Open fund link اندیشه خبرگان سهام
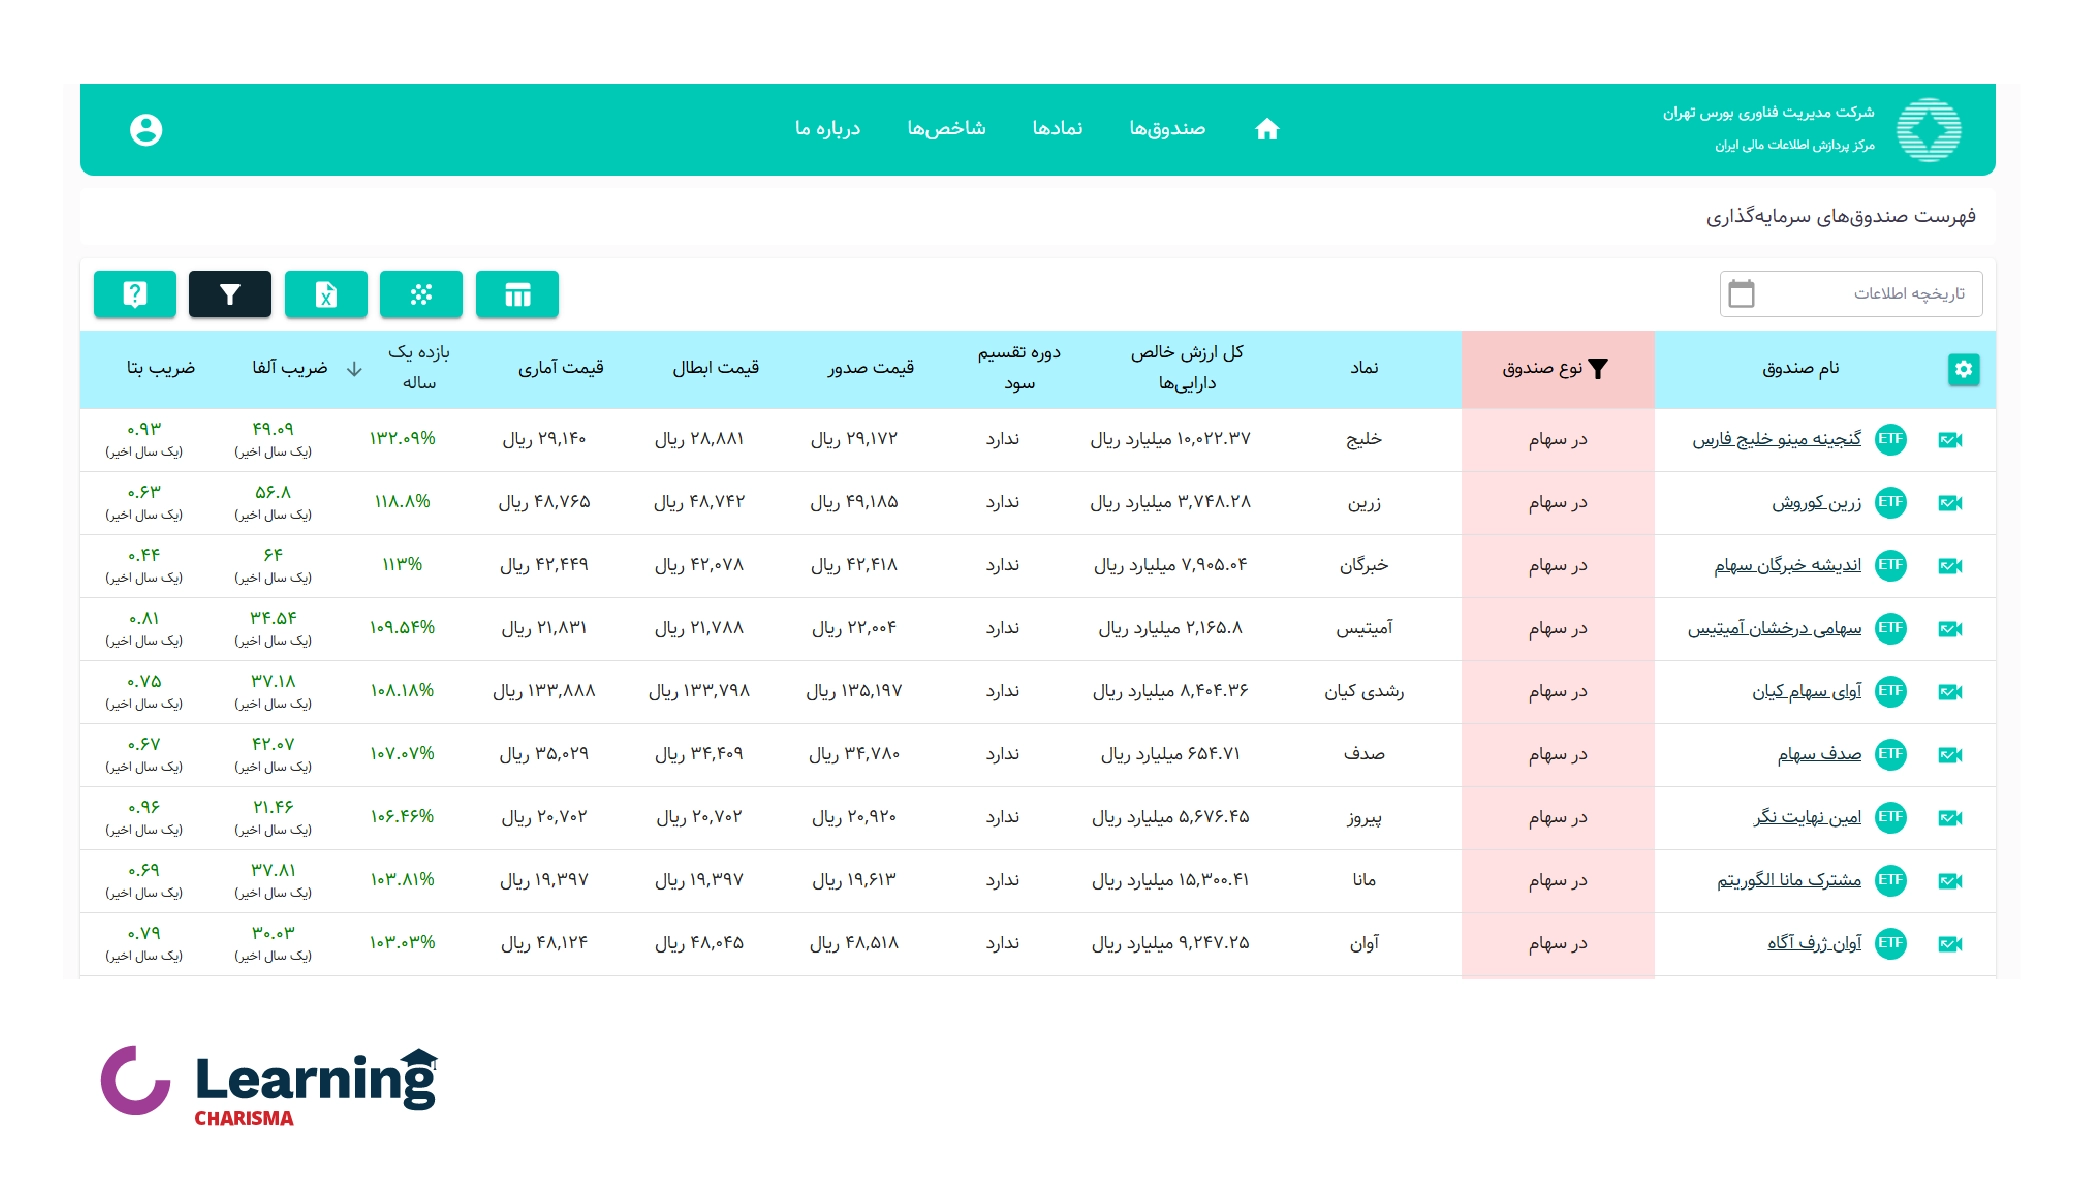 pyautogui.click(x=1787, y=565)
